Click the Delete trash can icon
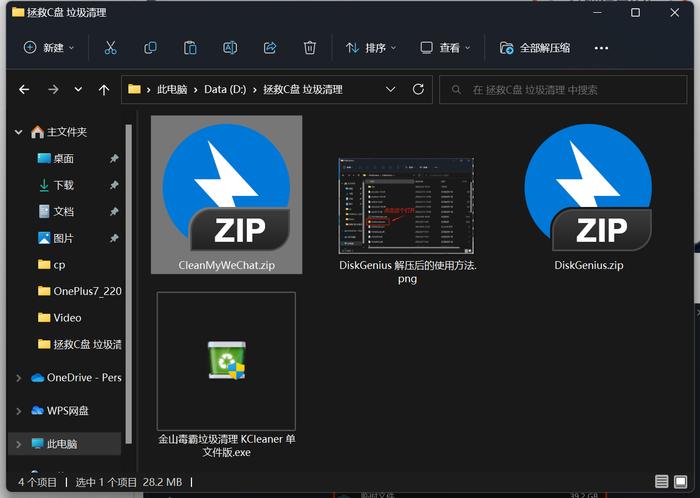Image resolution: width=700 pixels, height=498 pixels. point(309,48)
